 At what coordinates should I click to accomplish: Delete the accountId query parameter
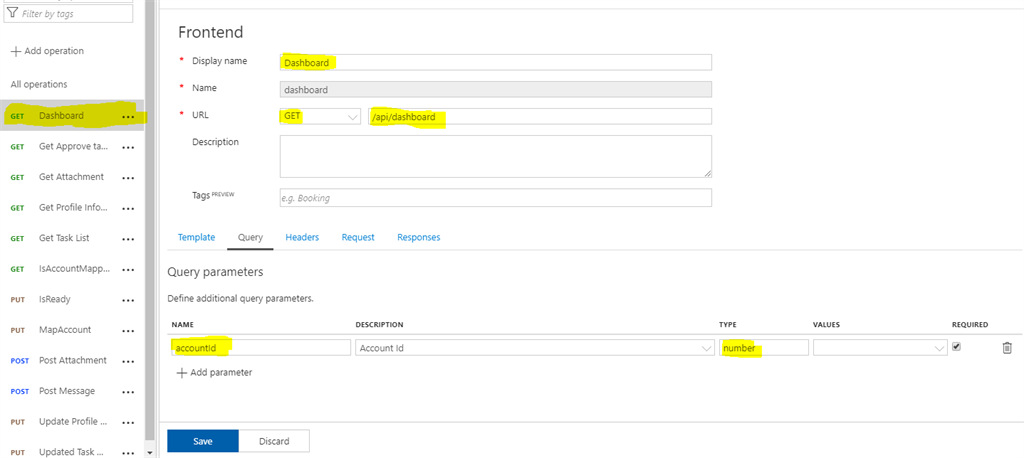1006,348
